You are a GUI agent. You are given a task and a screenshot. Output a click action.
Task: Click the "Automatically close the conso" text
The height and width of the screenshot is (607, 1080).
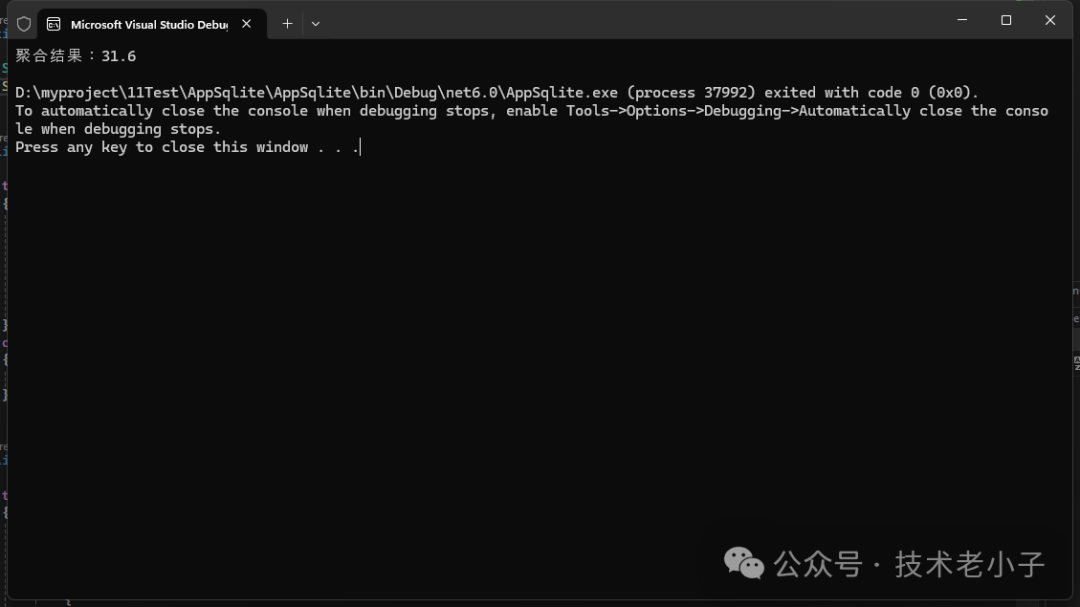pos(922,111)
